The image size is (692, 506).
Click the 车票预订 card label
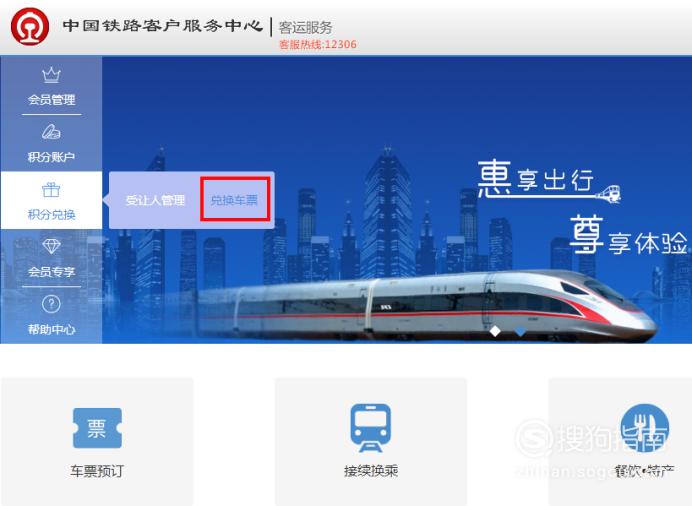[x=97, y=471]
